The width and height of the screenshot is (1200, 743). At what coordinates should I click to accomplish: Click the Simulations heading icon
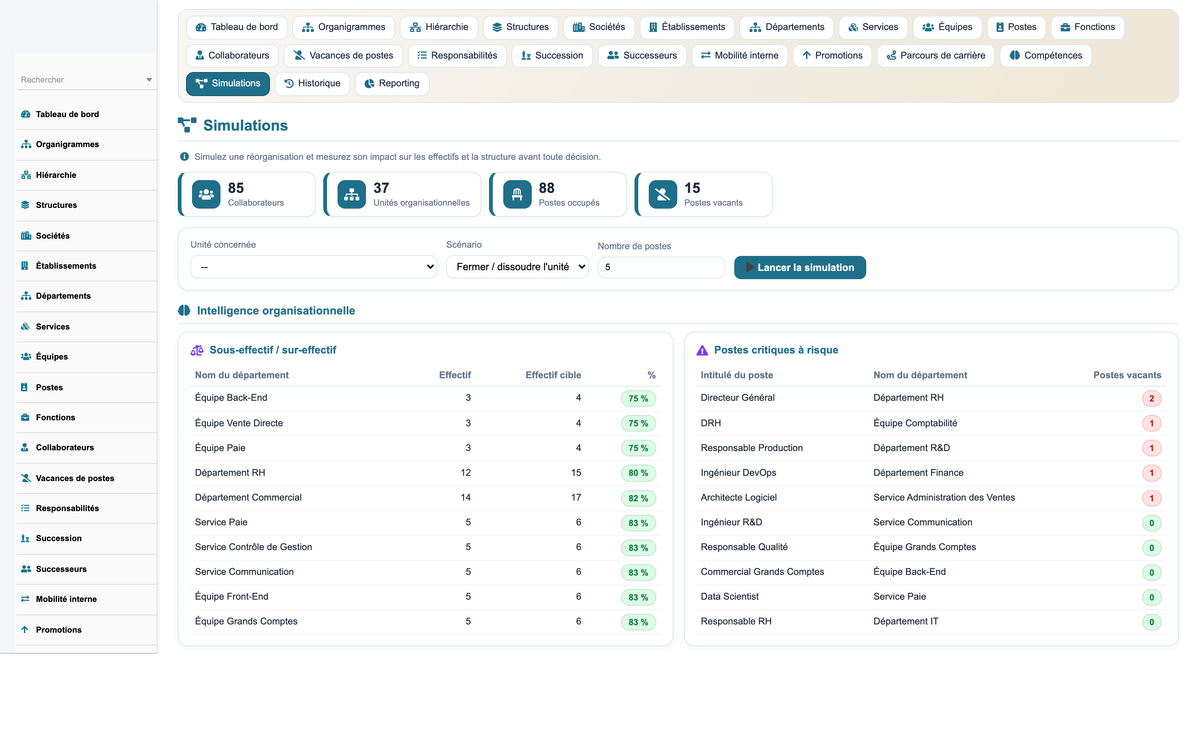click(187, 125)
